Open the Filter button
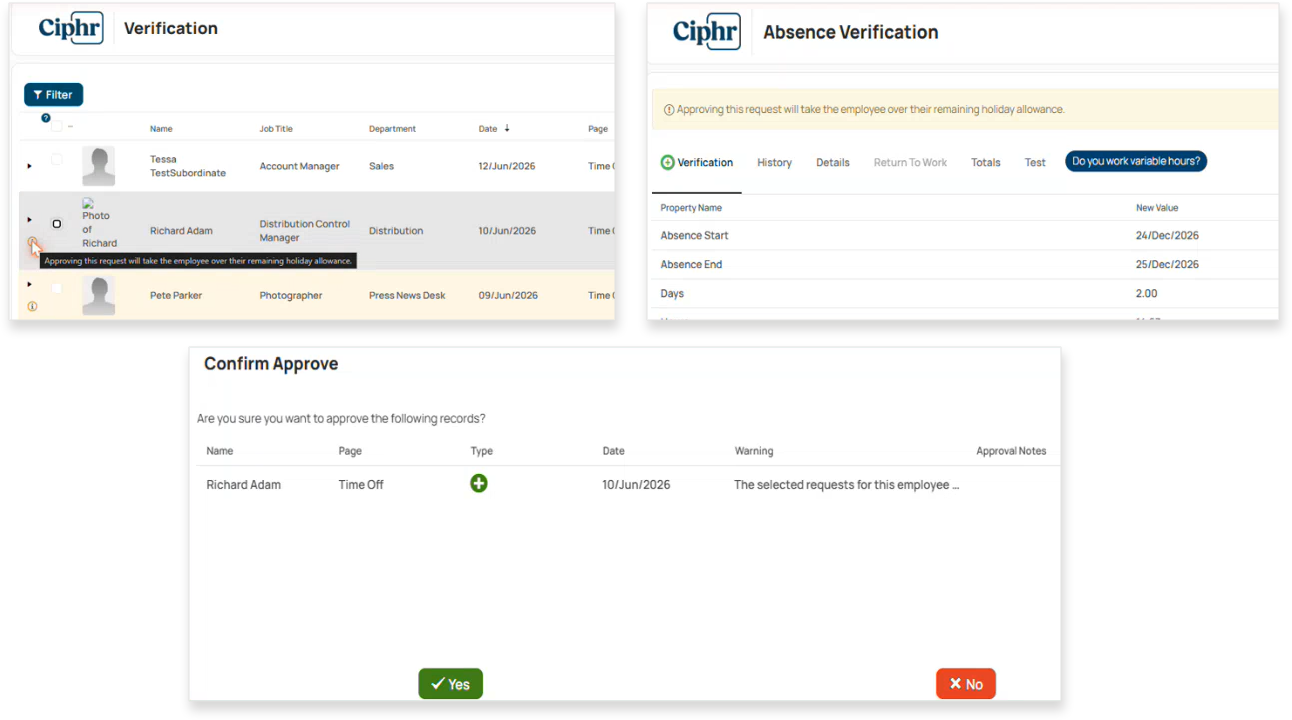 click(53, 95)
